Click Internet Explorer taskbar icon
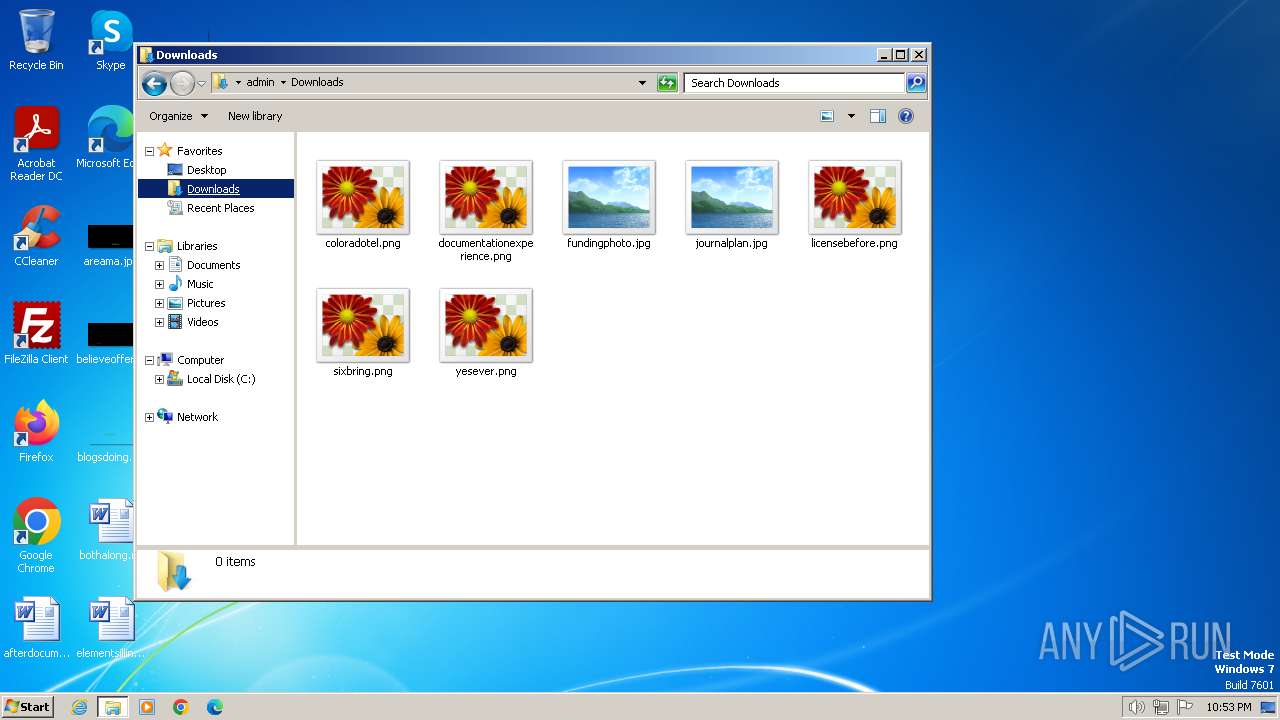The width and height of the screenshot is (1280, 720). coord(79,707)
